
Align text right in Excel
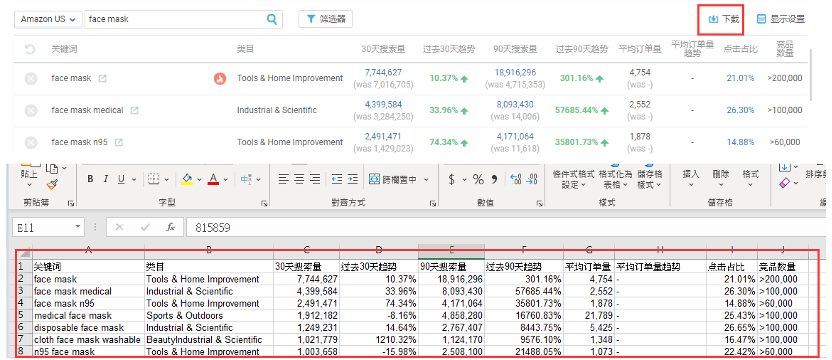[315, 179]
